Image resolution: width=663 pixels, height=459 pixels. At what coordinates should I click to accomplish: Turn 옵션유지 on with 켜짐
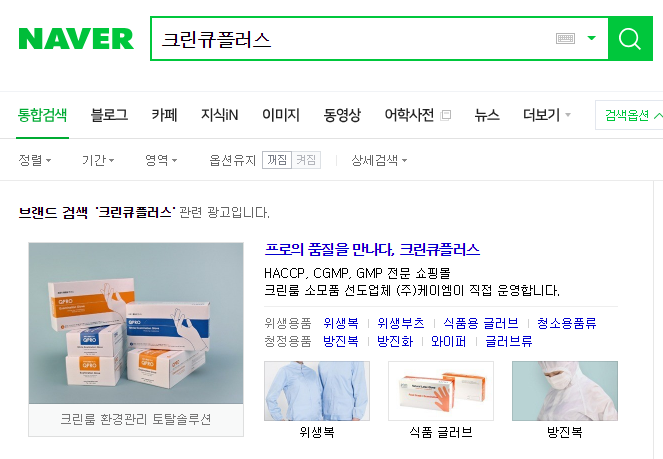(x=306, y=160)
